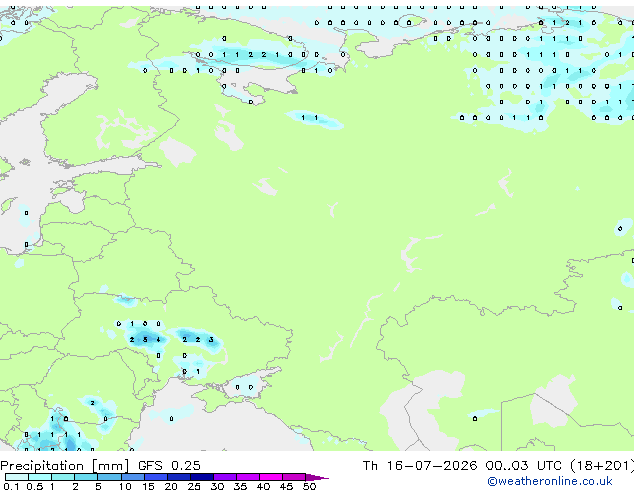Click legend swatch between 15 and 20

coord(156,477)
